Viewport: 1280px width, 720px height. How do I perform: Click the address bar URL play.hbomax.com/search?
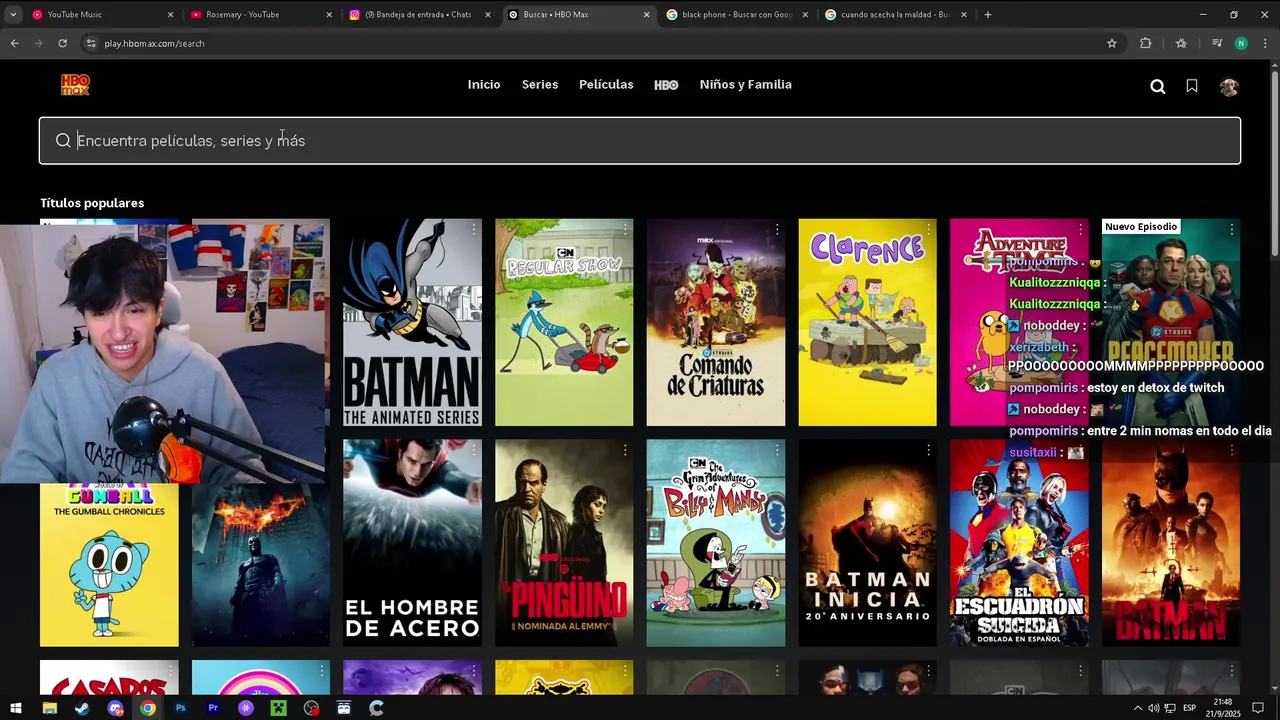(x=155, y=44)
